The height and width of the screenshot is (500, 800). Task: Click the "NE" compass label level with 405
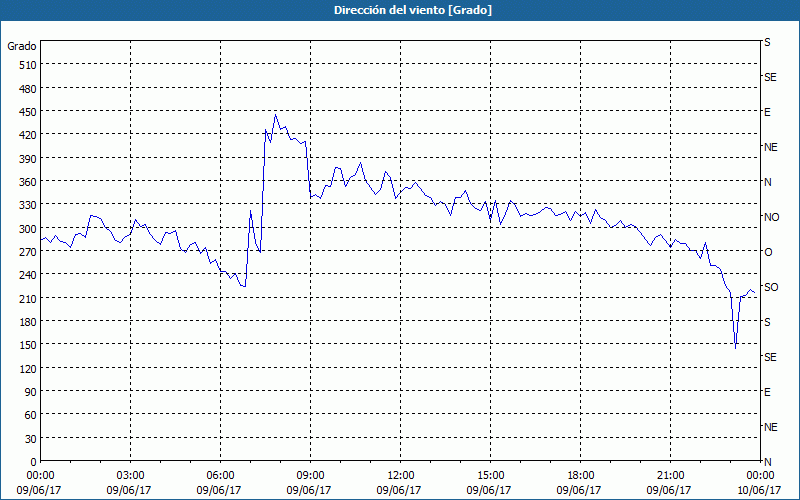(770, 147)
